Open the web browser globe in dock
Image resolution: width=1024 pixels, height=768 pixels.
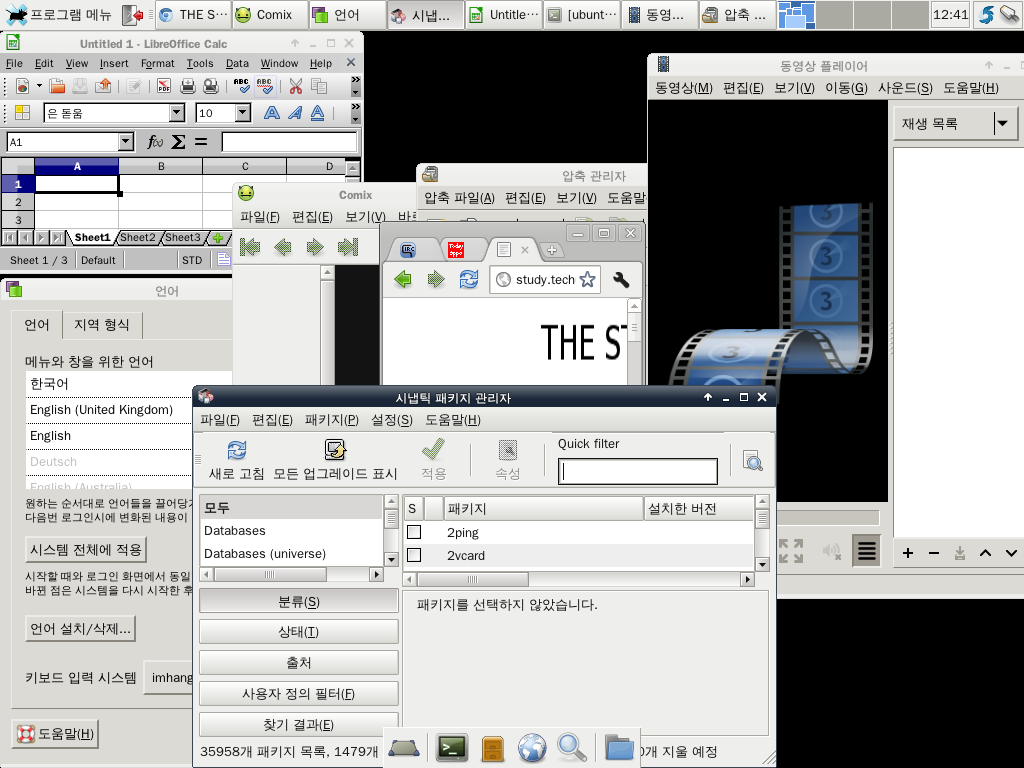[532, 747]
